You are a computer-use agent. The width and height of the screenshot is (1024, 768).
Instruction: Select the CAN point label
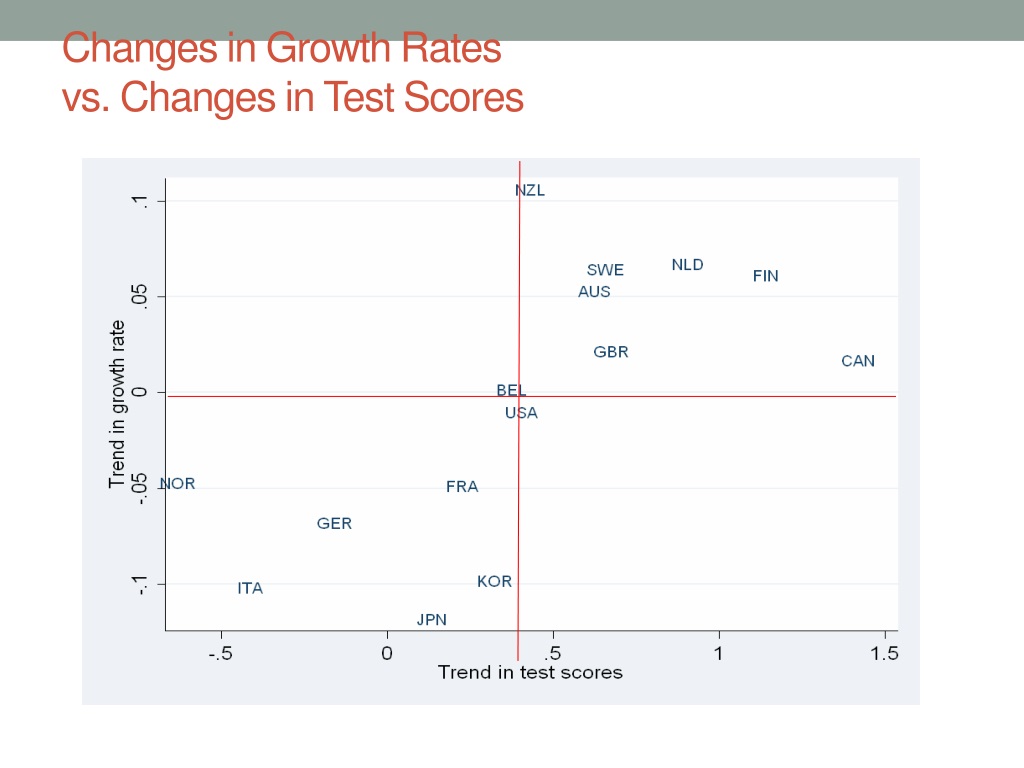857,361
